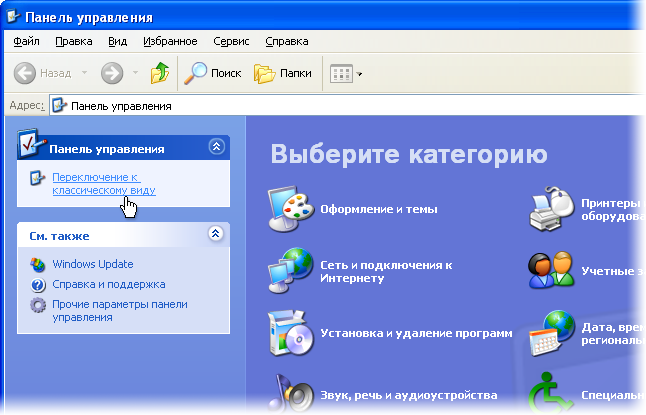Open the Back history dropdown arrow
Image resolution: width=646 pixels, height=415 pixels.
(x=84, y=73)
